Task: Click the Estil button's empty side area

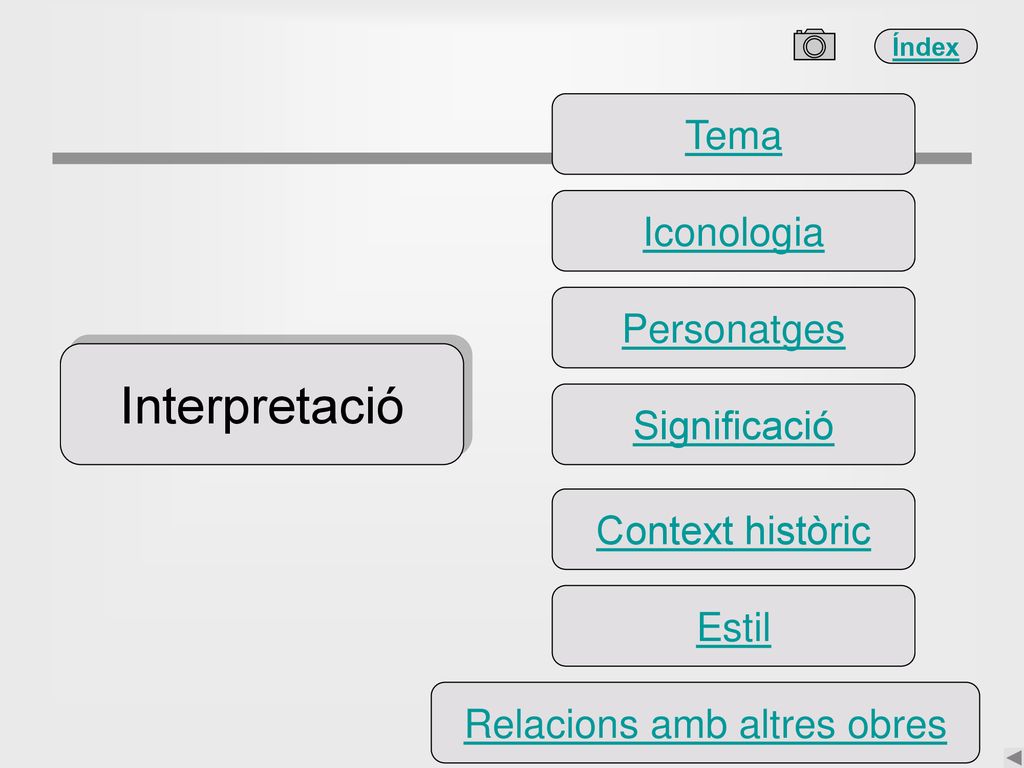Action: coord(620,626)
